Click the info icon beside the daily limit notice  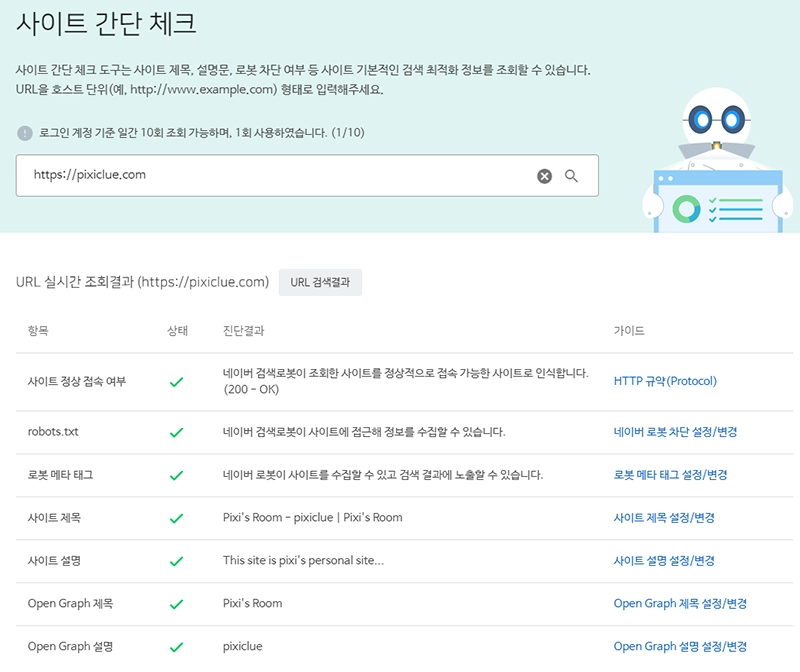[x=25, y=133]
